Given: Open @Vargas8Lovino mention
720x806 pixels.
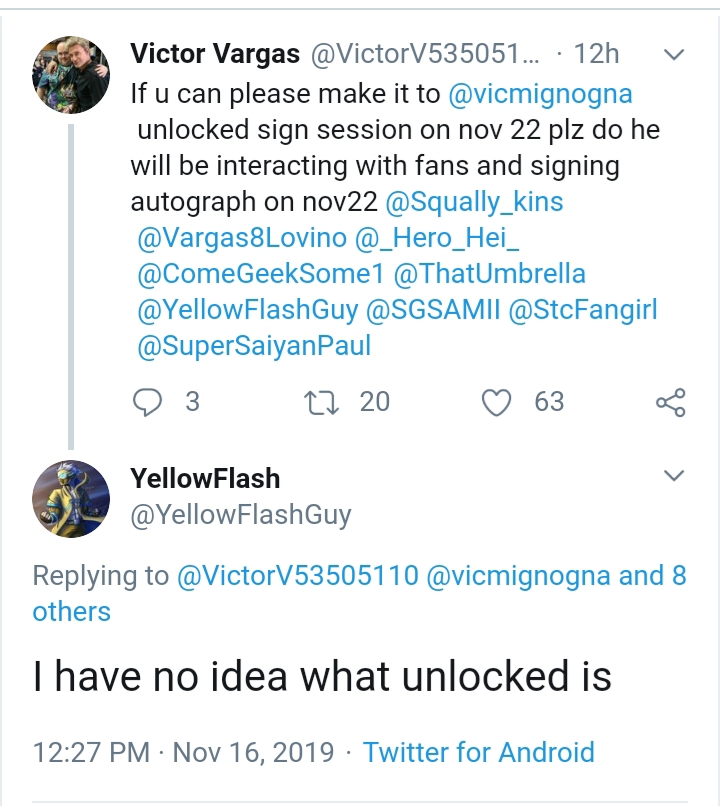Looking at the screenshot, I should click(242, 238).
